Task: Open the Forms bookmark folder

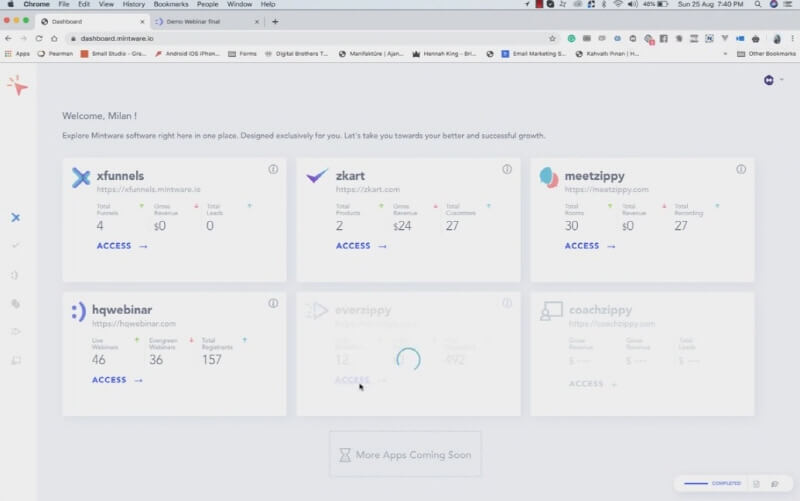Action: pos(242,54)
